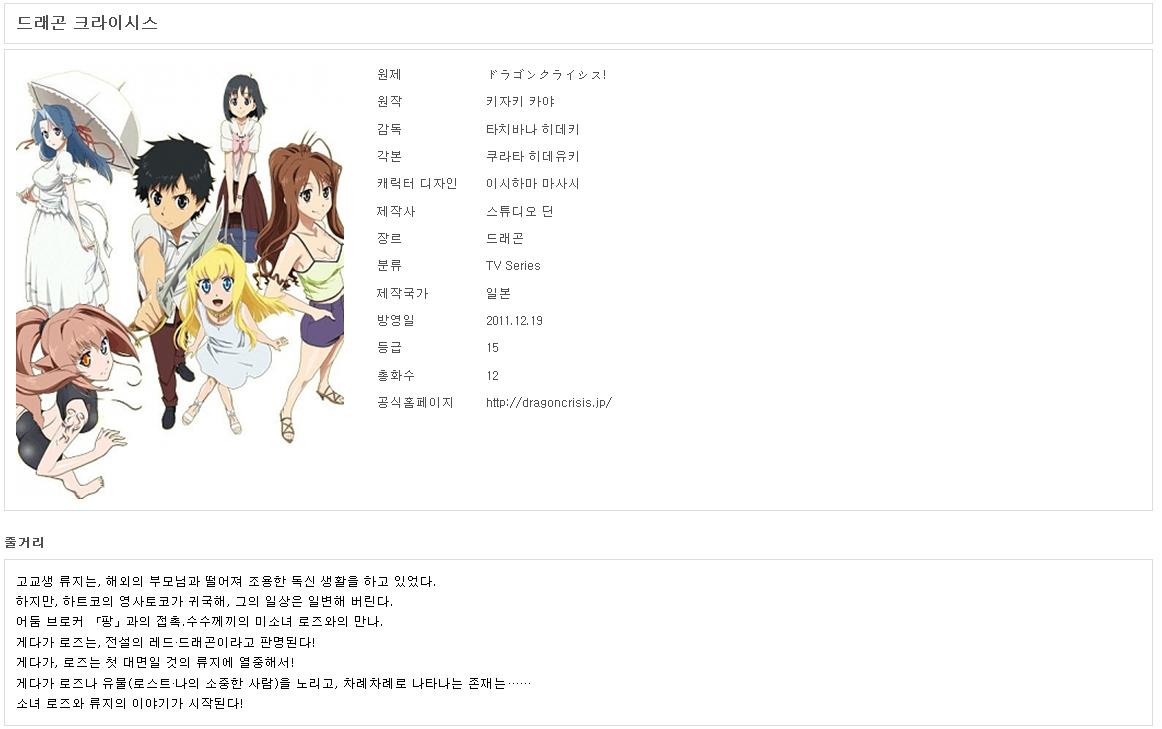Click the last synopsis line about 로즈와 류지

(130, 703)
